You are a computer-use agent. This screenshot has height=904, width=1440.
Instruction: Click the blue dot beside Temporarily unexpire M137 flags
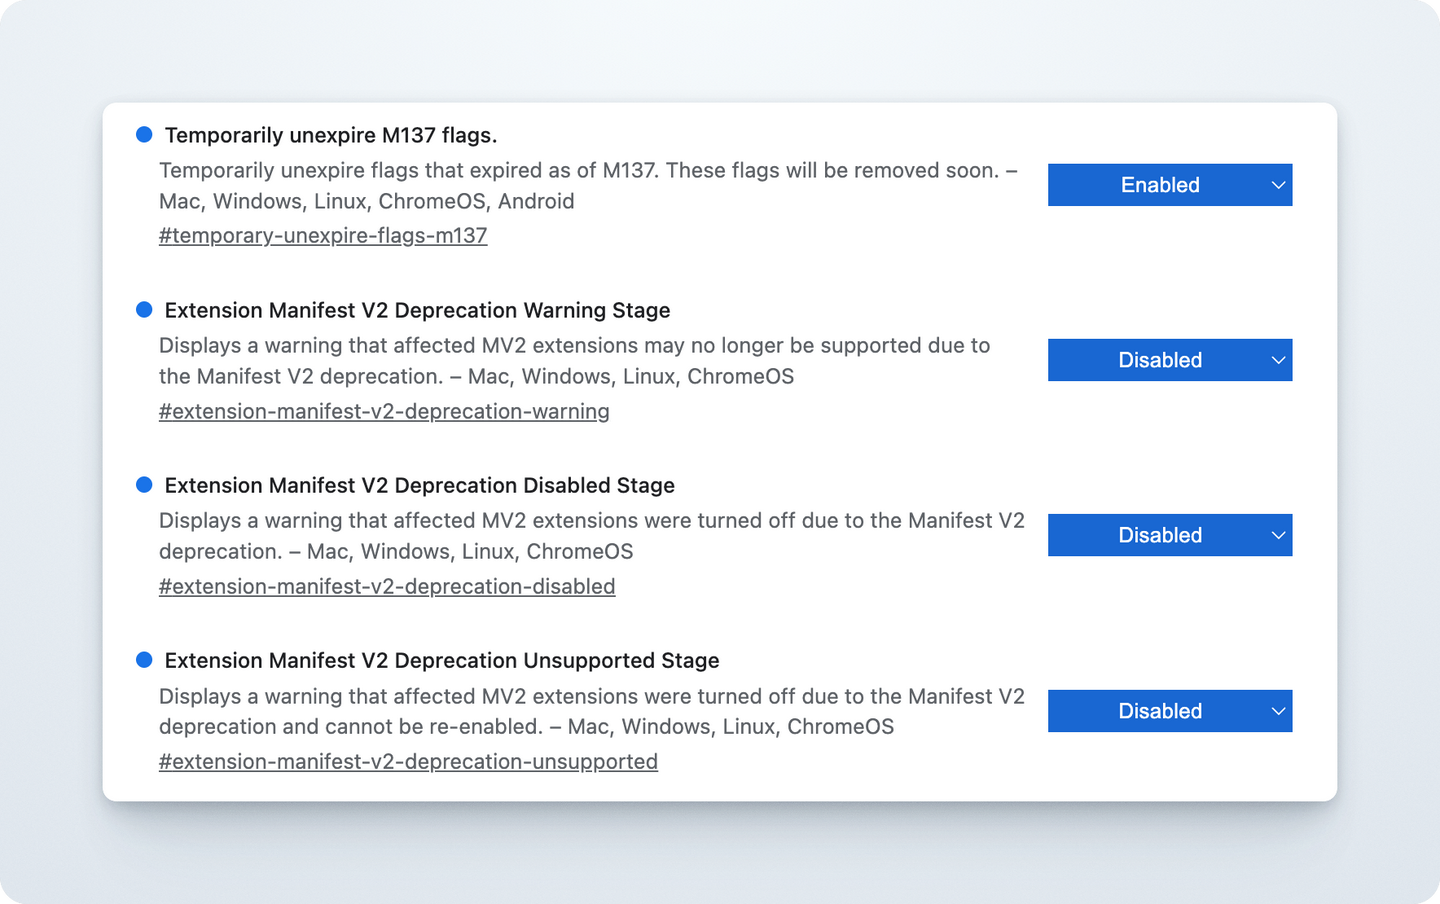point(144,134)
